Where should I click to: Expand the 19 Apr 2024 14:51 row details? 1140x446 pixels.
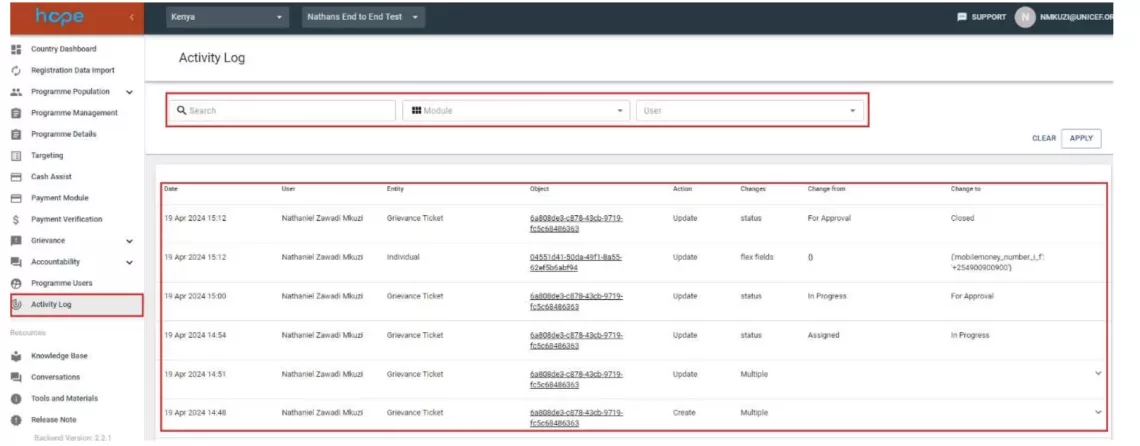[1098, 373]
